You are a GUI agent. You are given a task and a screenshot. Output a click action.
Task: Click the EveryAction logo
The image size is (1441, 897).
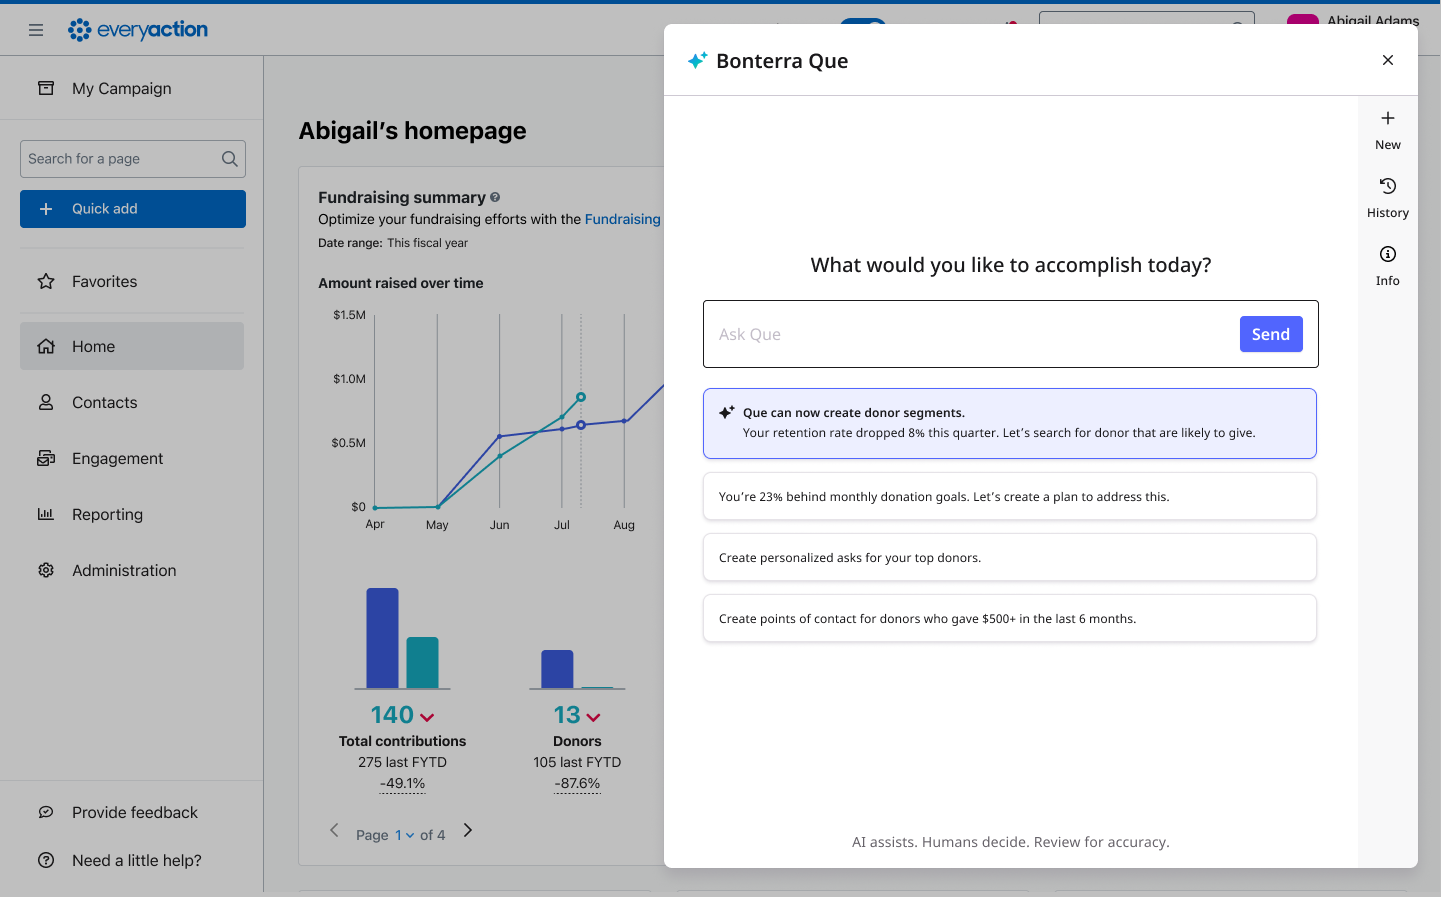138,30
